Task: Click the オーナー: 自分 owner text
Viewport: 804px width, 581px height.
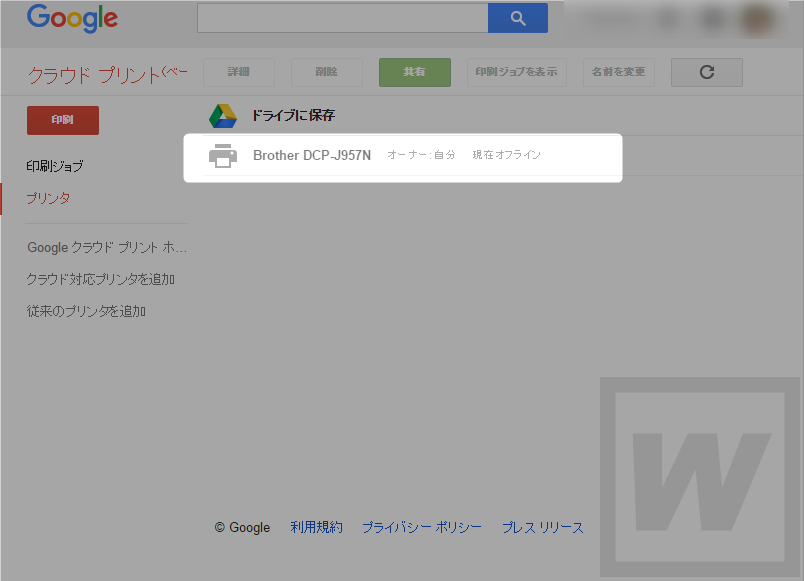Action: pos(421,155)
